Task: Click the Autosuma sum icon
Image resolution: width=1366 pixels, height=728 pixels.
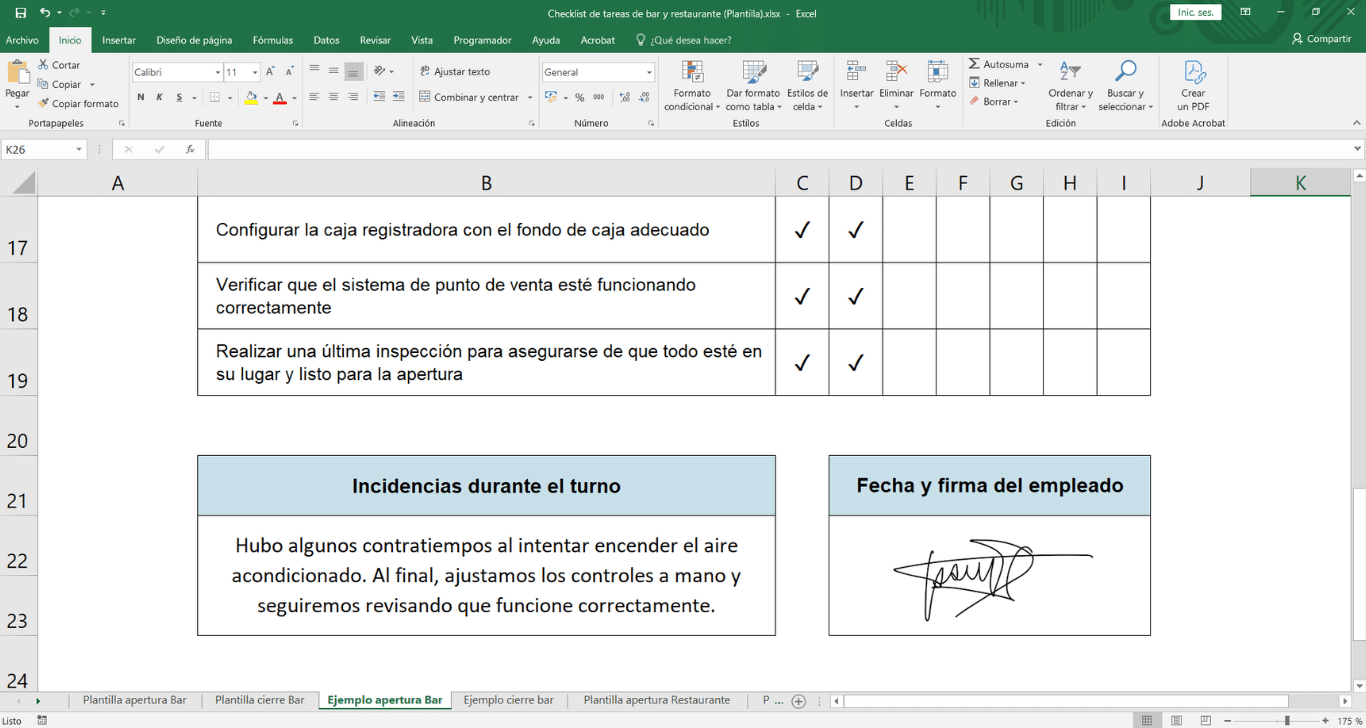Action: tap(975, 64)
